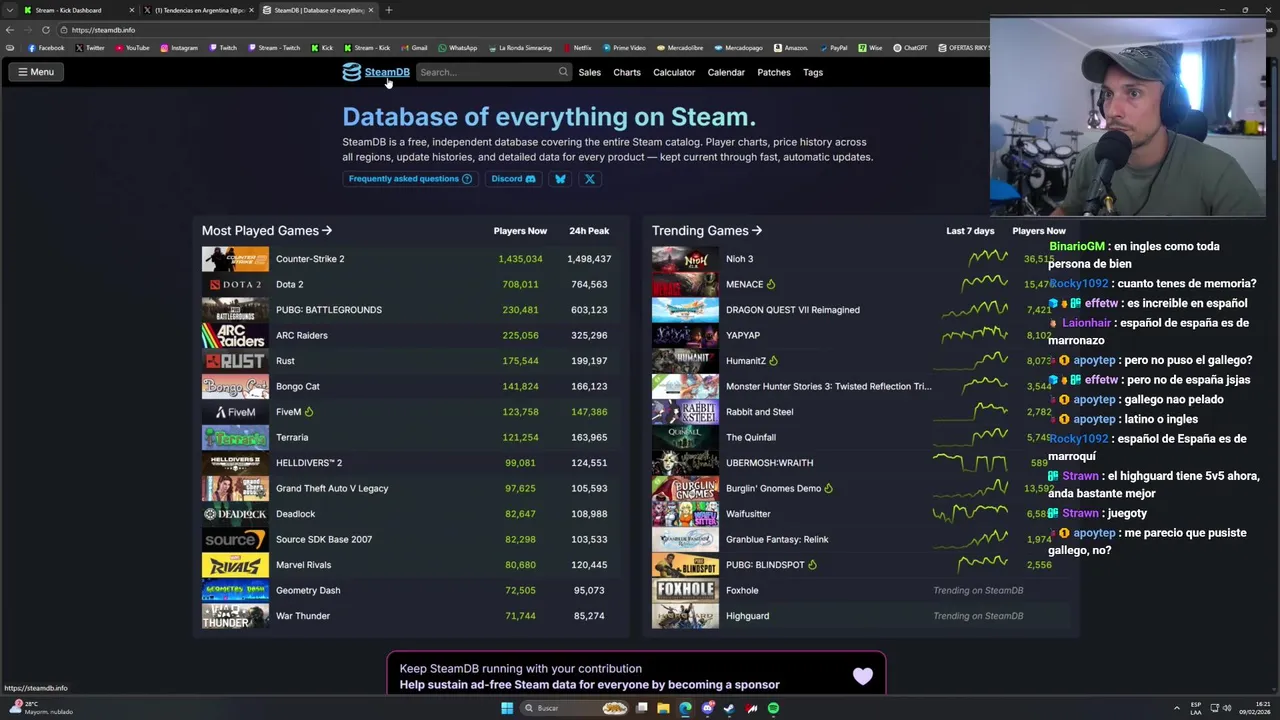The image size is (1280, 720).
Task: Open the Terraria entry
Action: [292, 437]
